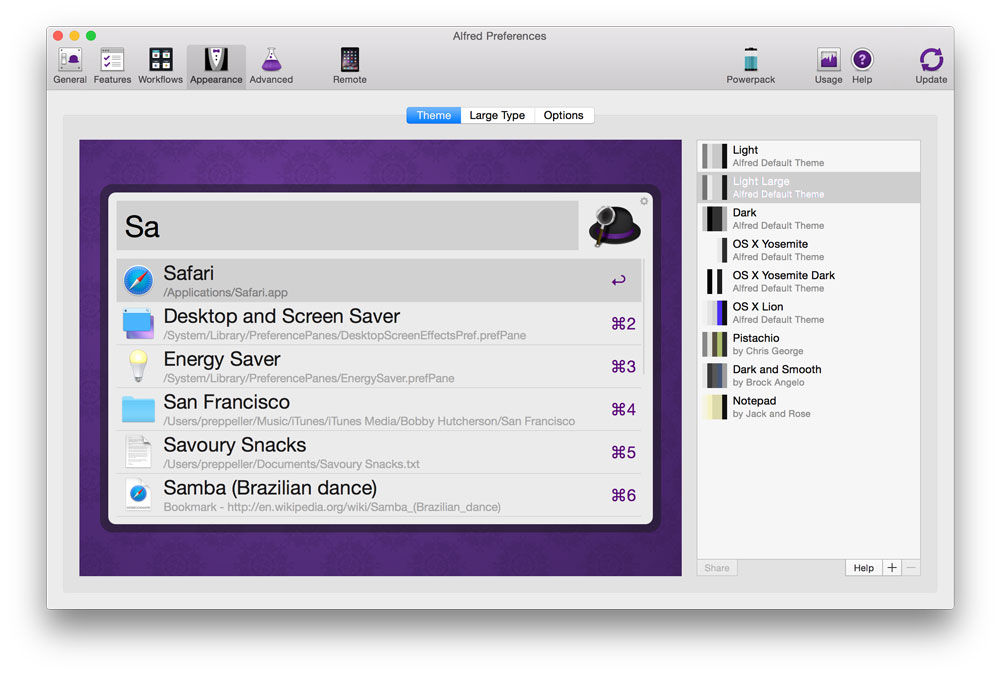Select the Savoury Snacks result
This screenshot has height=675, width=1000.
point(379,452)
